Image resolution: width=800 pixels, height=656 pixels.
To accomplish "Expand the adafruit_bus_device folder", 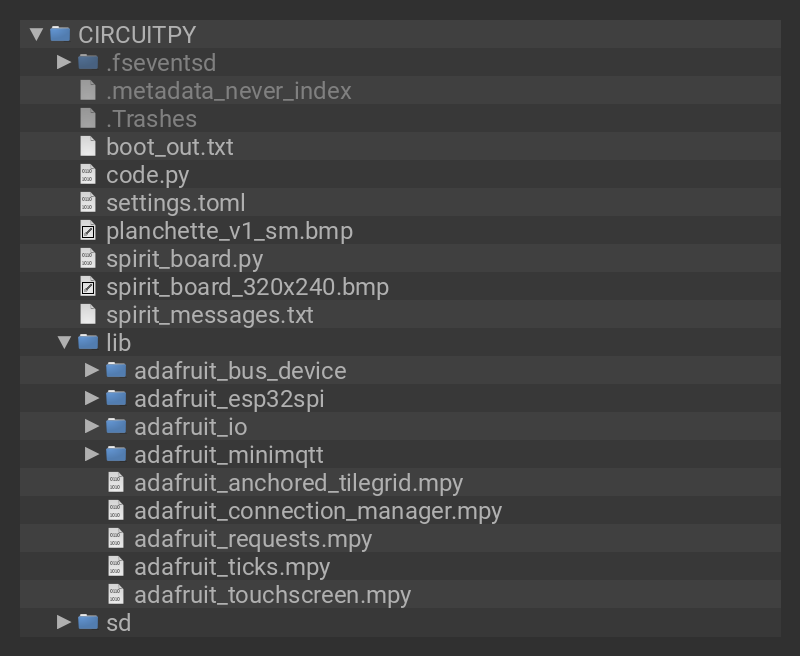I will pos(92,370).
